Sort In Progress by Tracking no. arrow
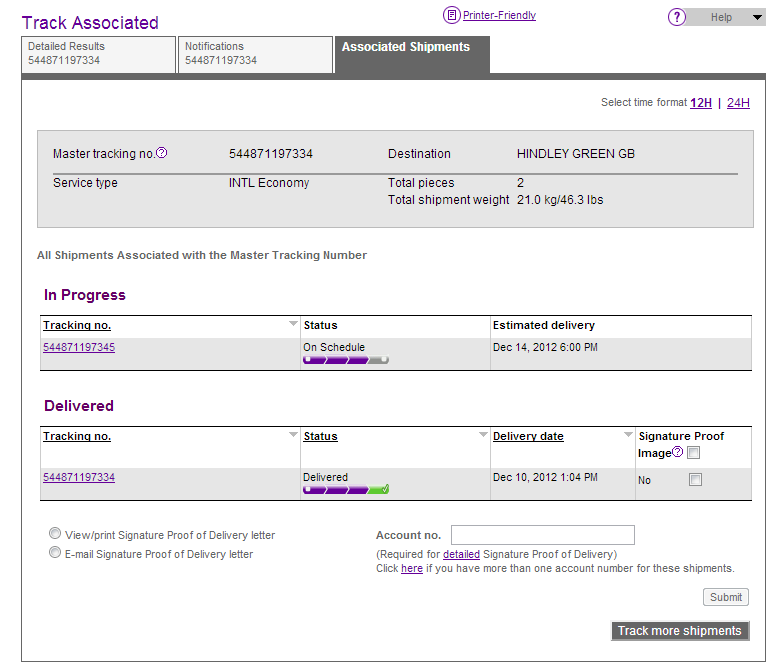Viewport: 773px width, 667px height. (292, 325)
